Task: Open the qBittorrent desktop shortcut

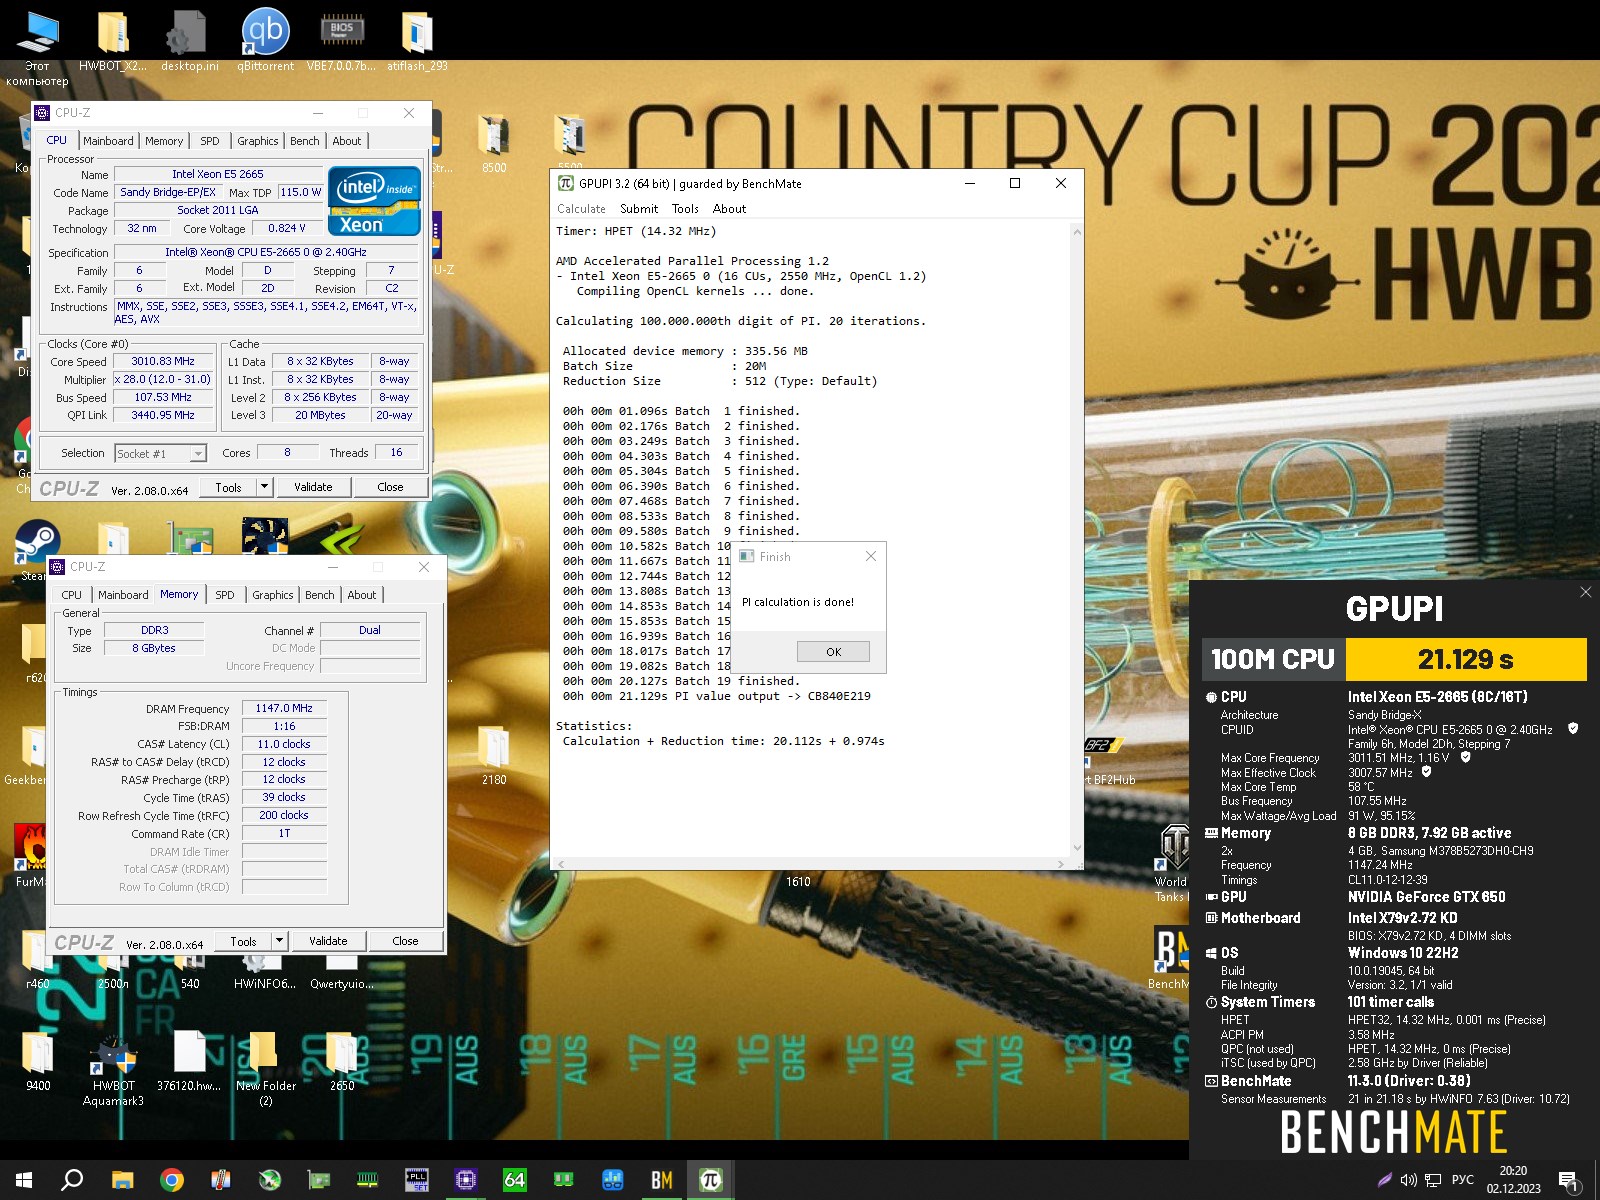Action: click(x=265, y=40)
